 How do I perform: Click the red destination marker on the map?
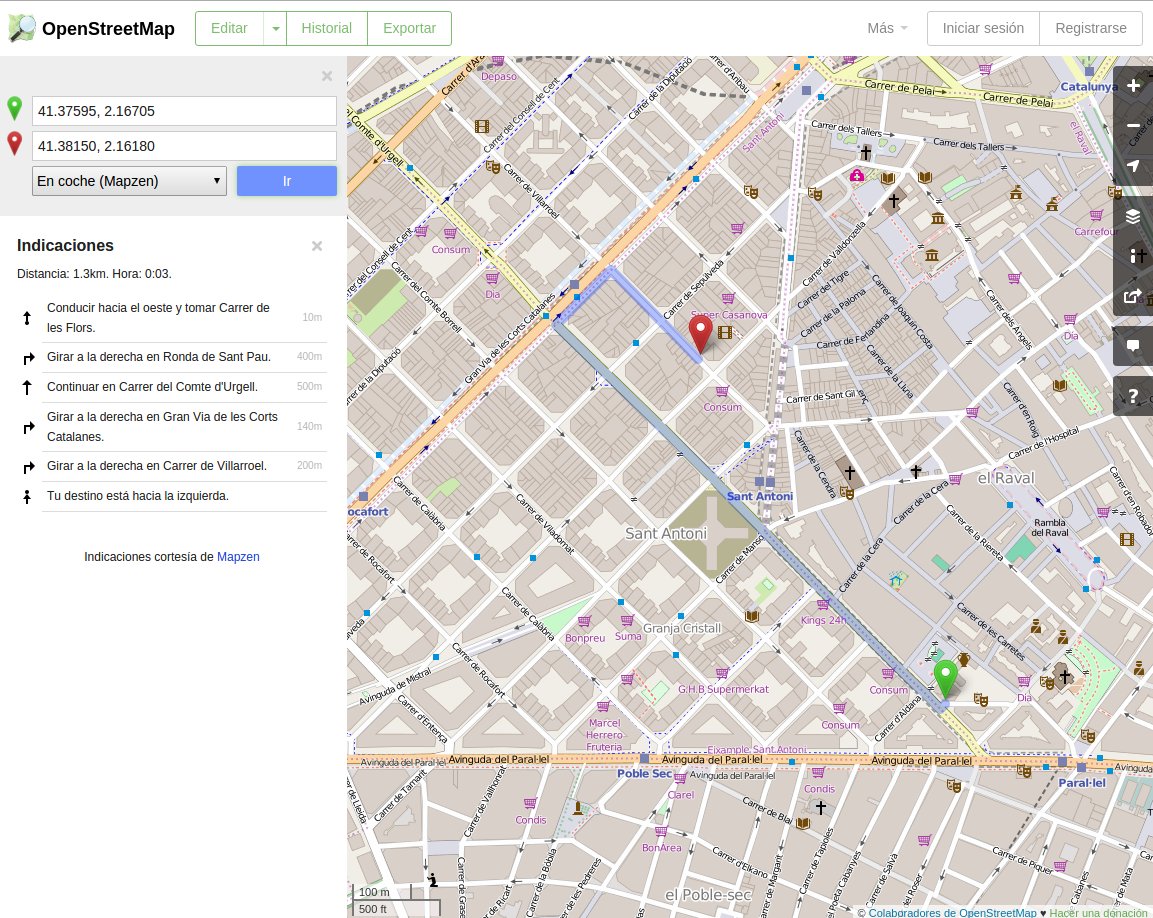[x=700, y=333]
